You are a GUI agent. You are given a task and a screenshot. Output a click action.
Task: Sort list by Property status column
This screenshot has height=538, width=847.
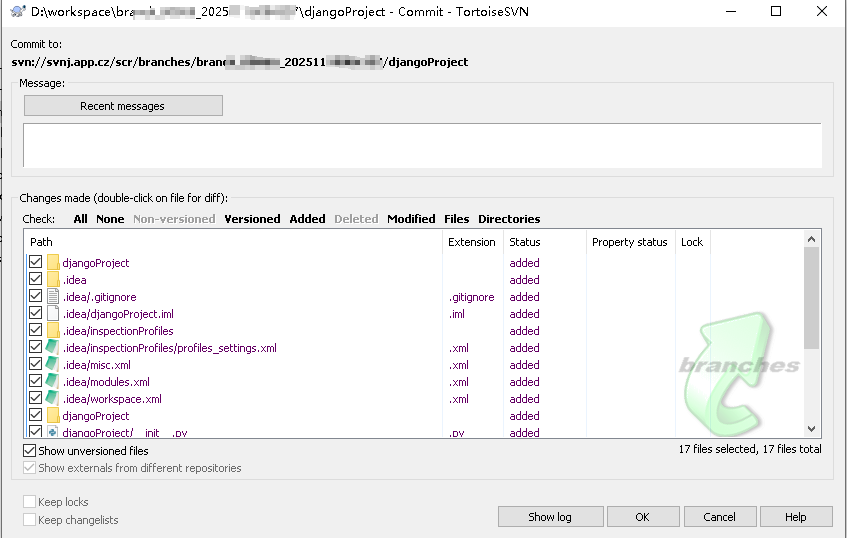coord(630,242)
